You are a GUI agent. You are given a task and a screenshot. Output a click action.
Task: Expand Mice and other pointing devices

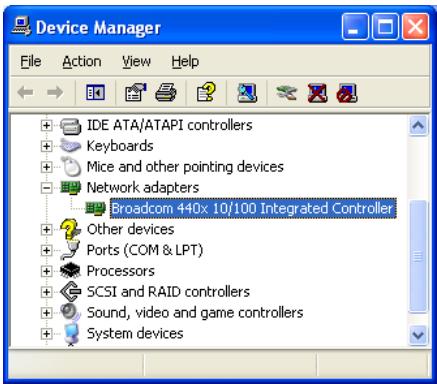(x=46, y=167)
